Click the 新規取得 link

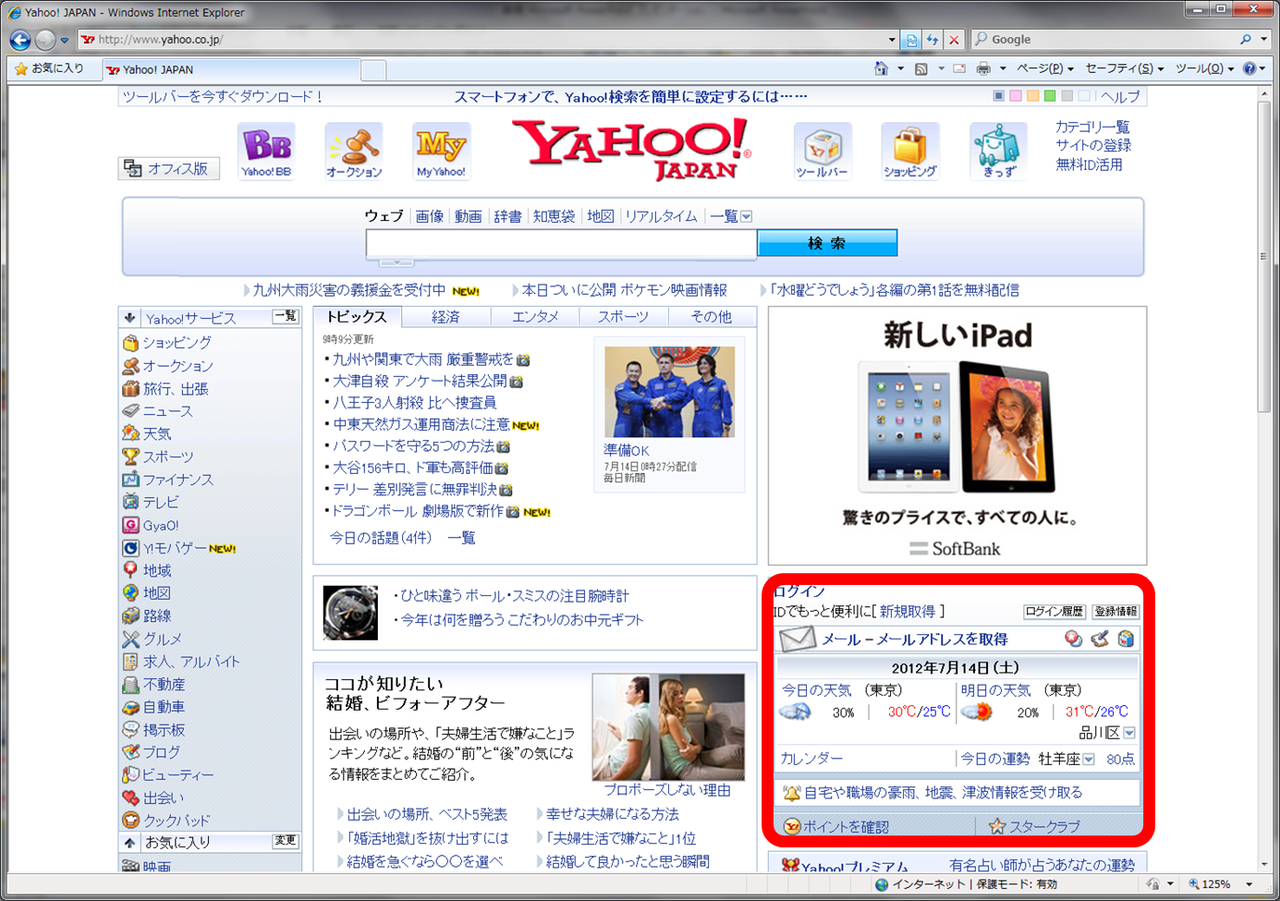908,611
